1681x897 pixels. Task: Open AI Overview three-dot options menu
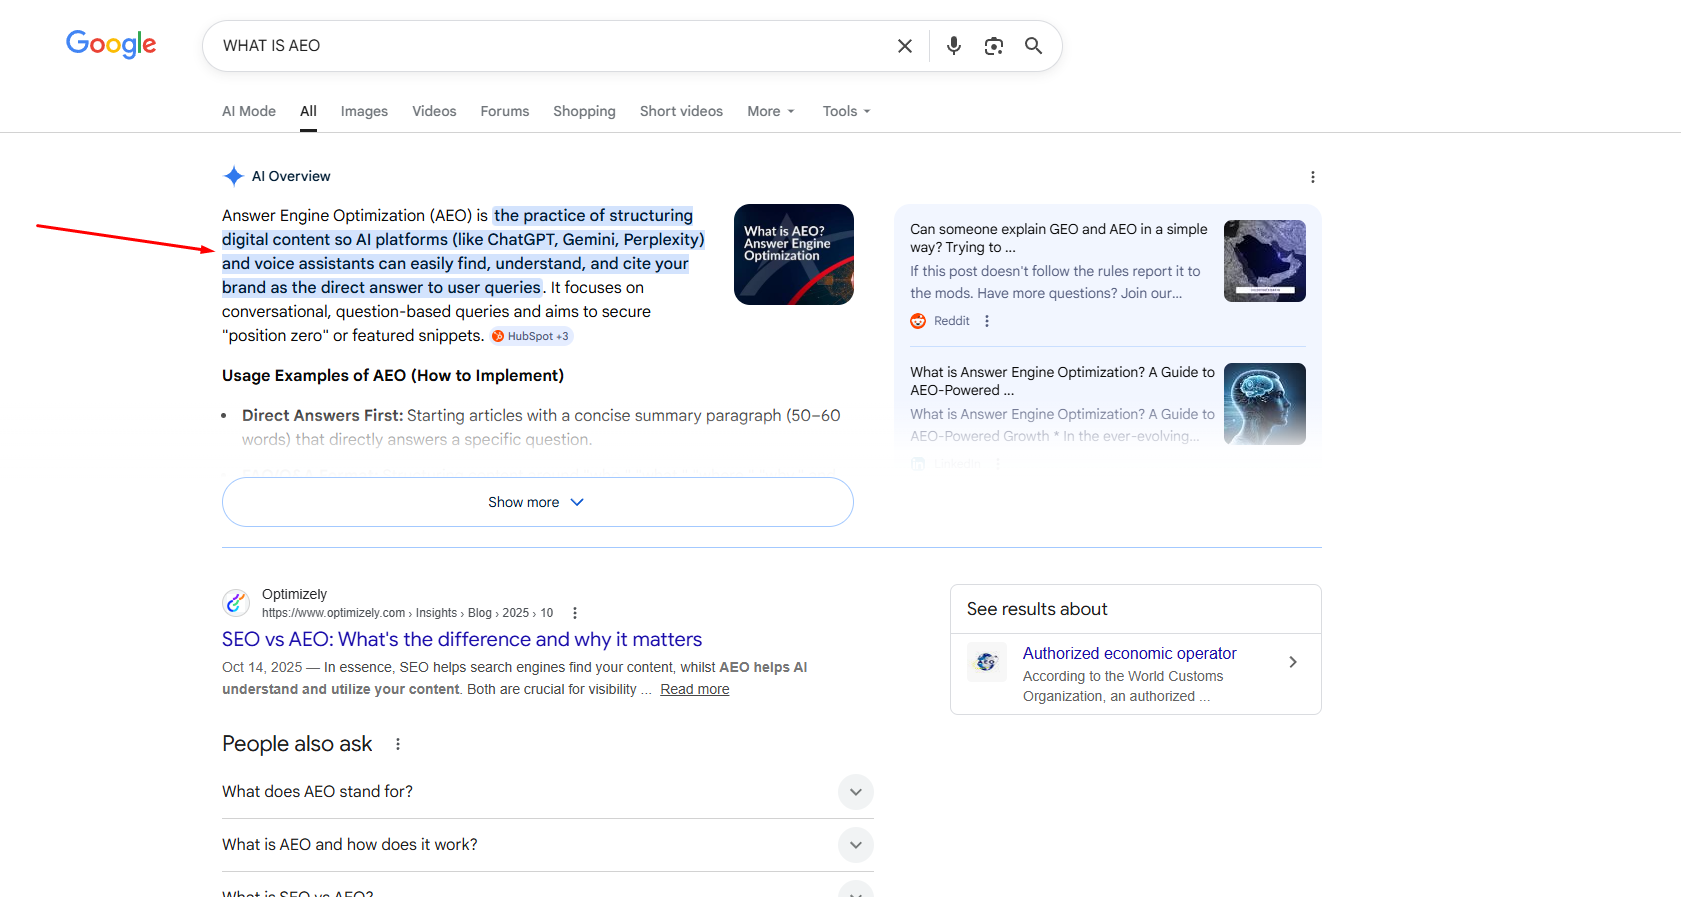[x=1313, y=177]
